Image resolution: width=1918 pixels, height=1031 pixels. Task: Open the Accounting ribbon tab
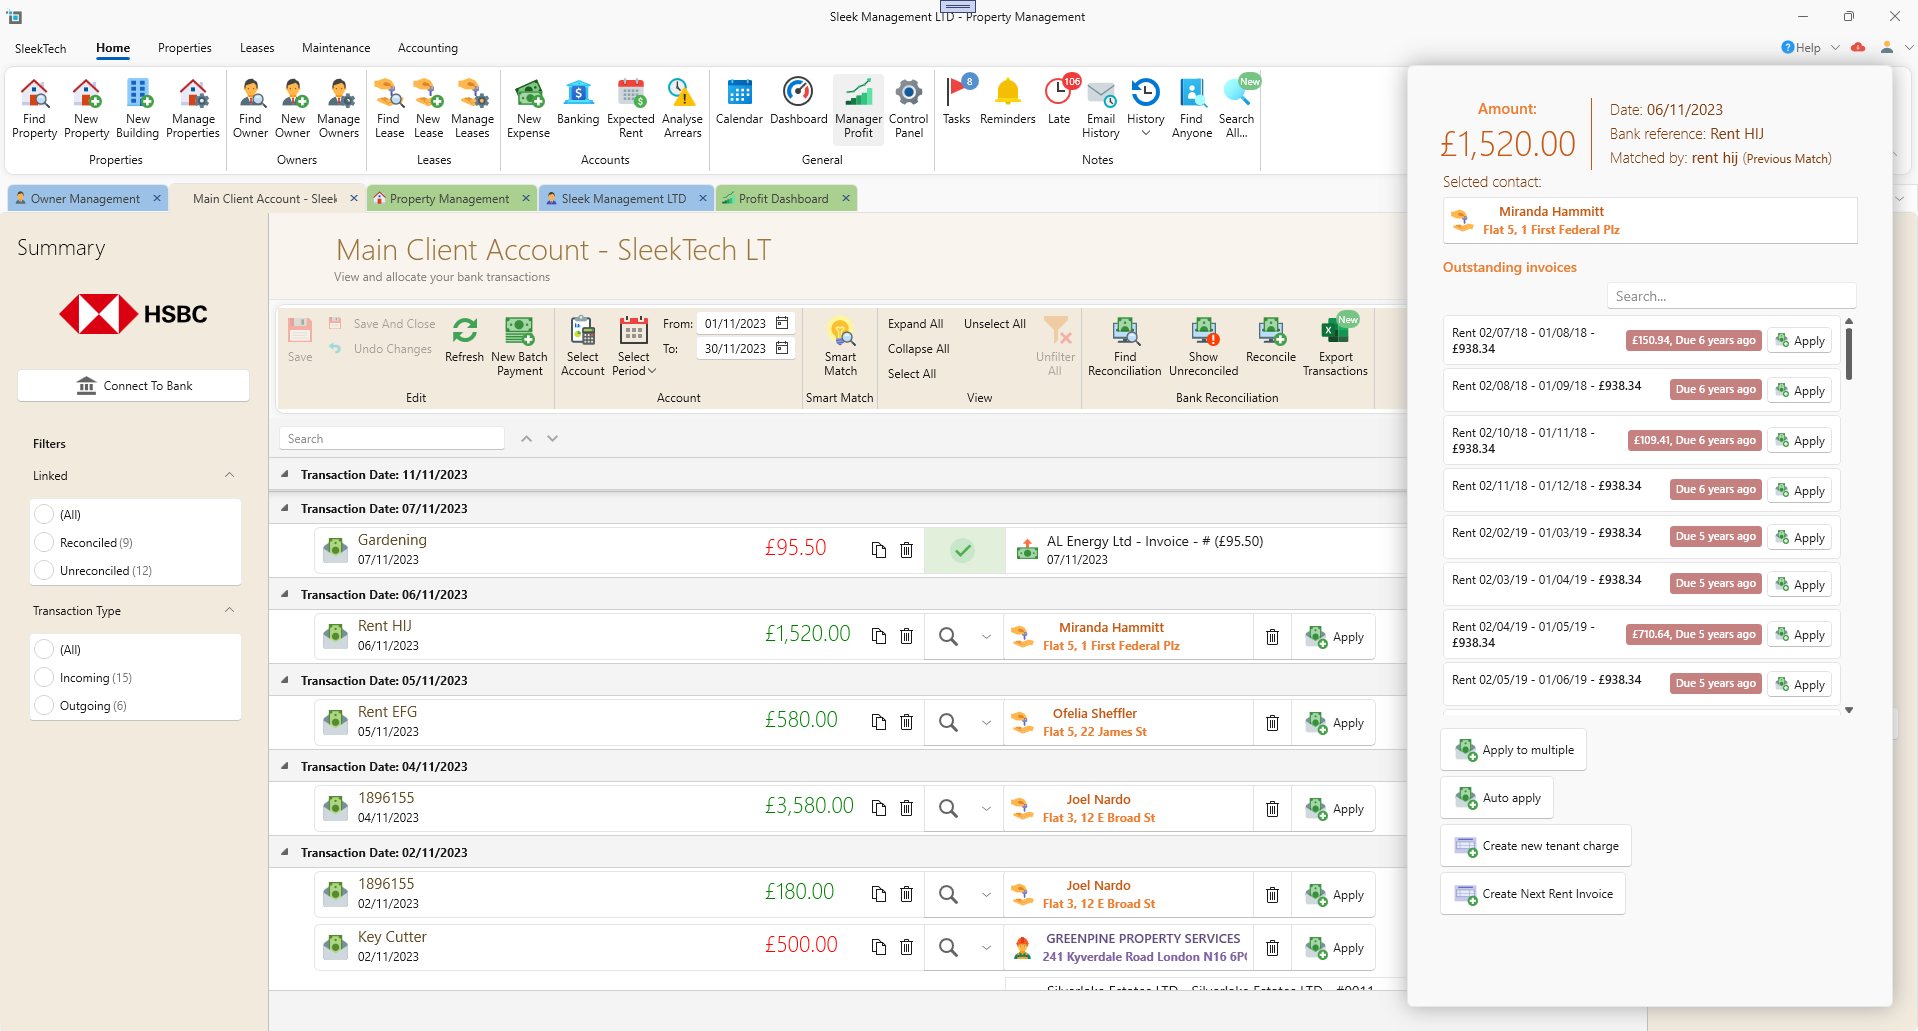[x=428, y=48]
